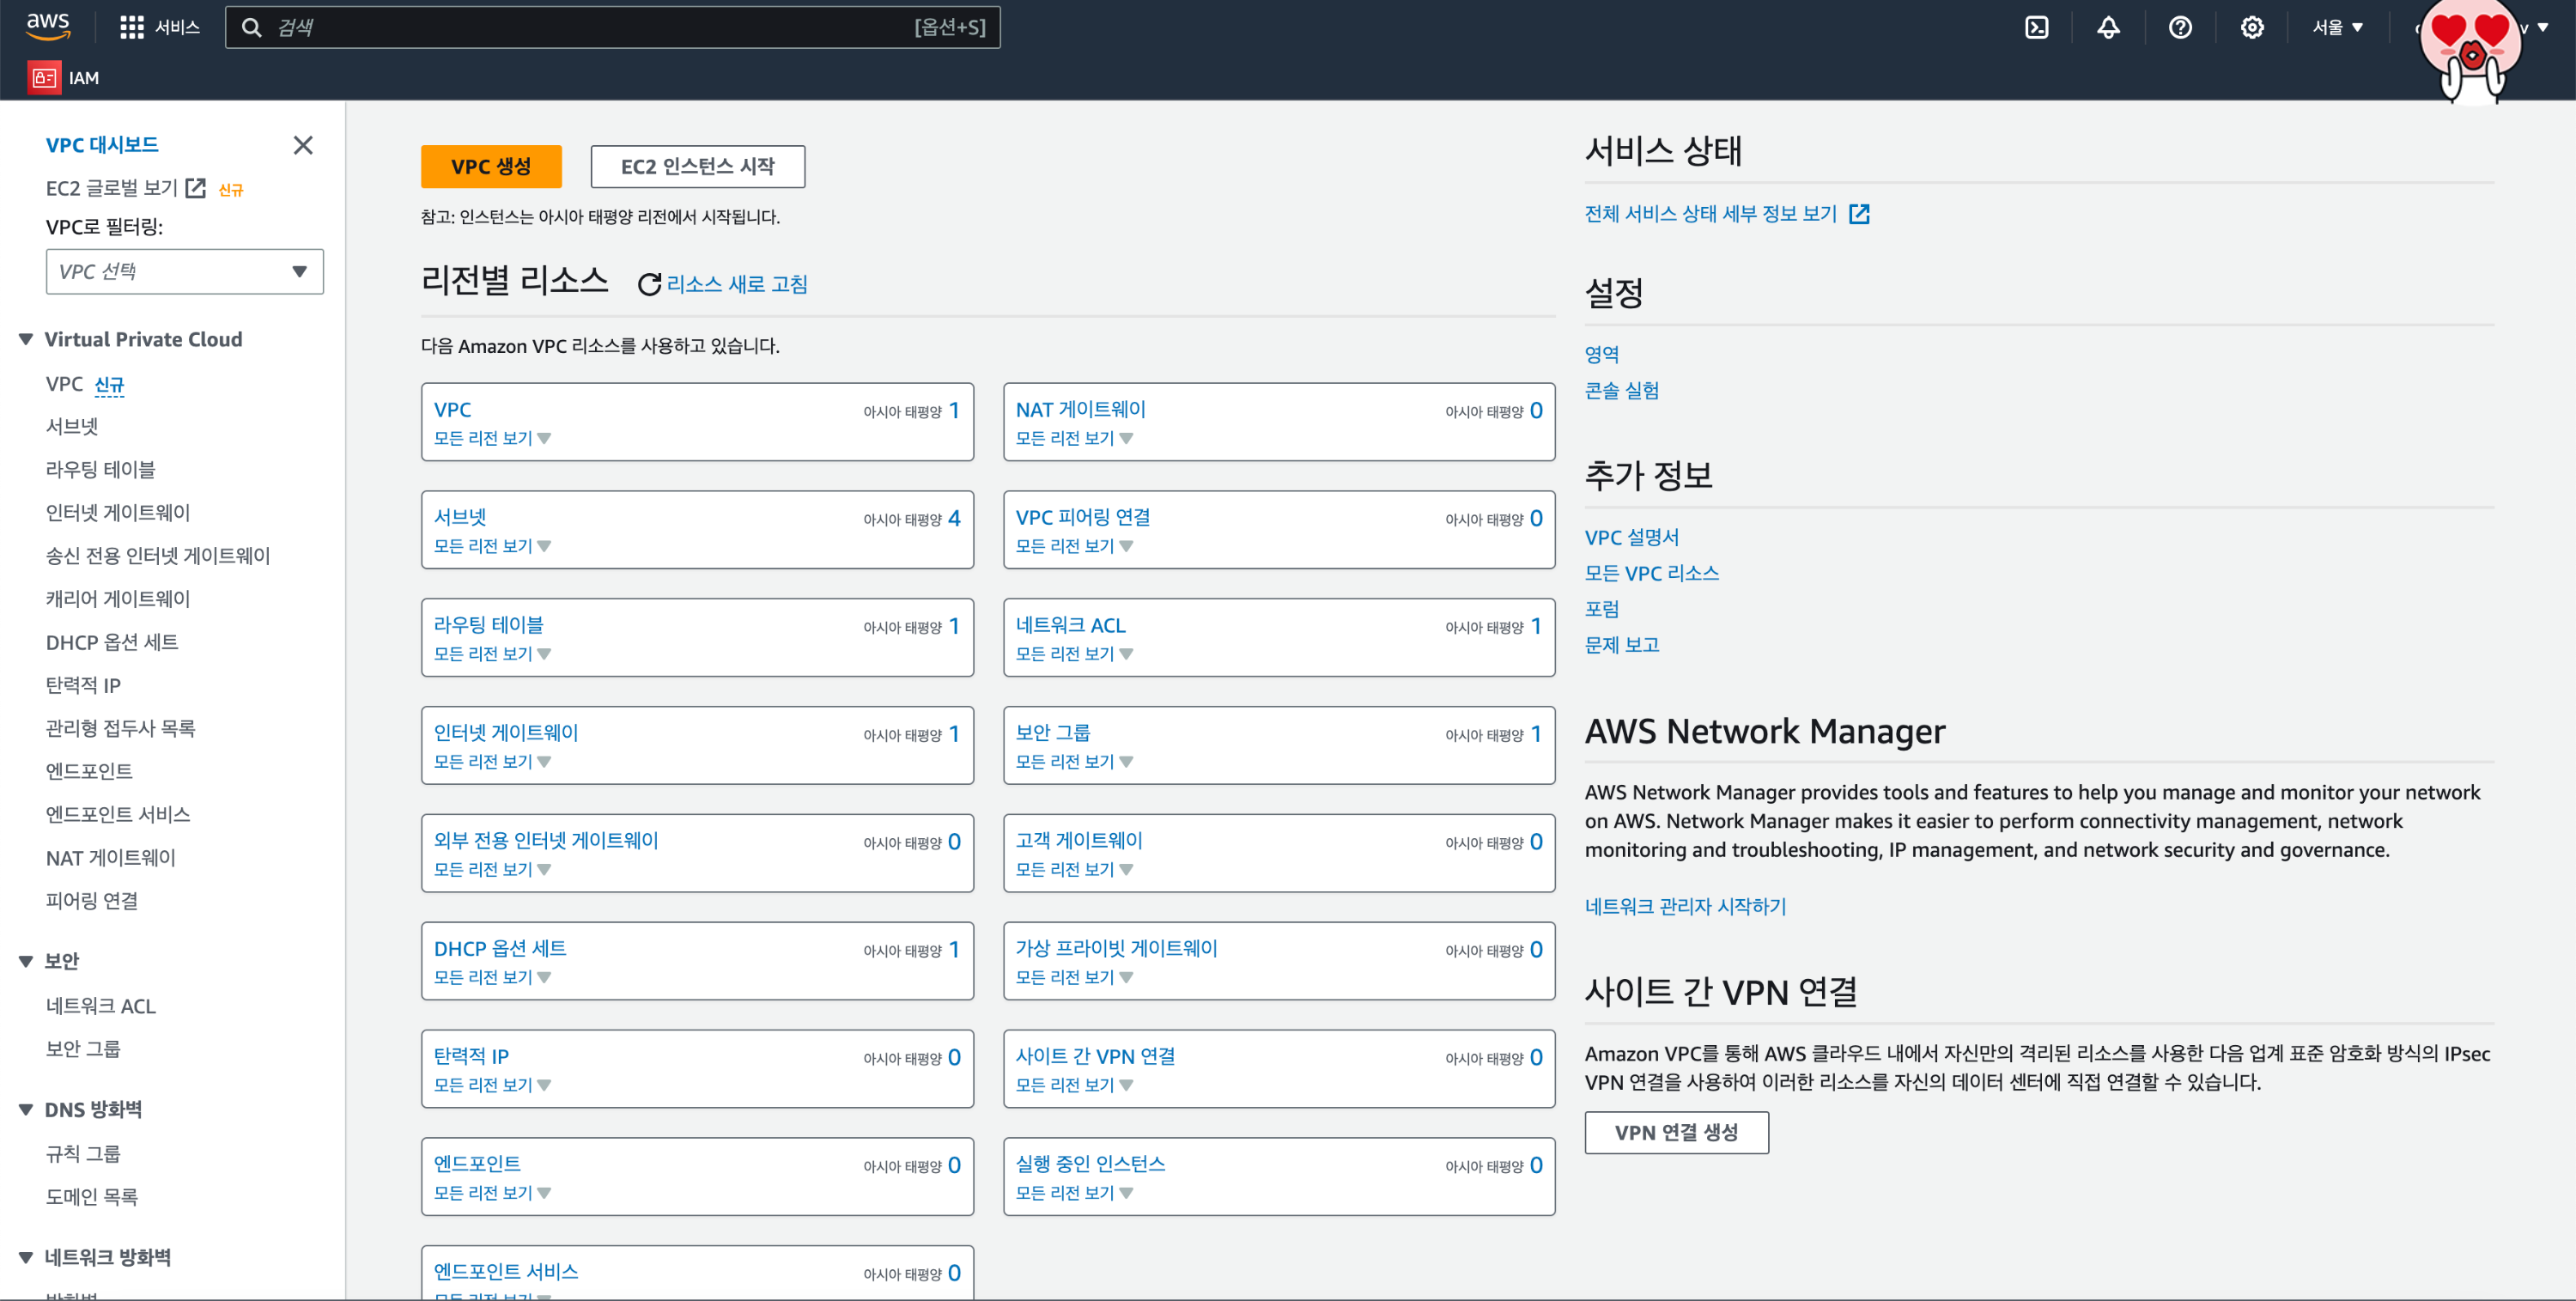Open AWS CloudShell terminal icon
The image size is (2576, 1301).
pyautogui.click(x=2036, y=27)
